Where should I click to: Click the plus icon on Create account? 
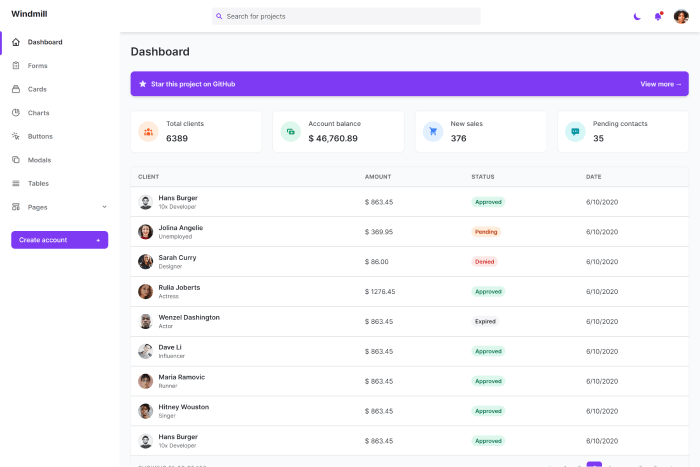(x=98, y=240)
